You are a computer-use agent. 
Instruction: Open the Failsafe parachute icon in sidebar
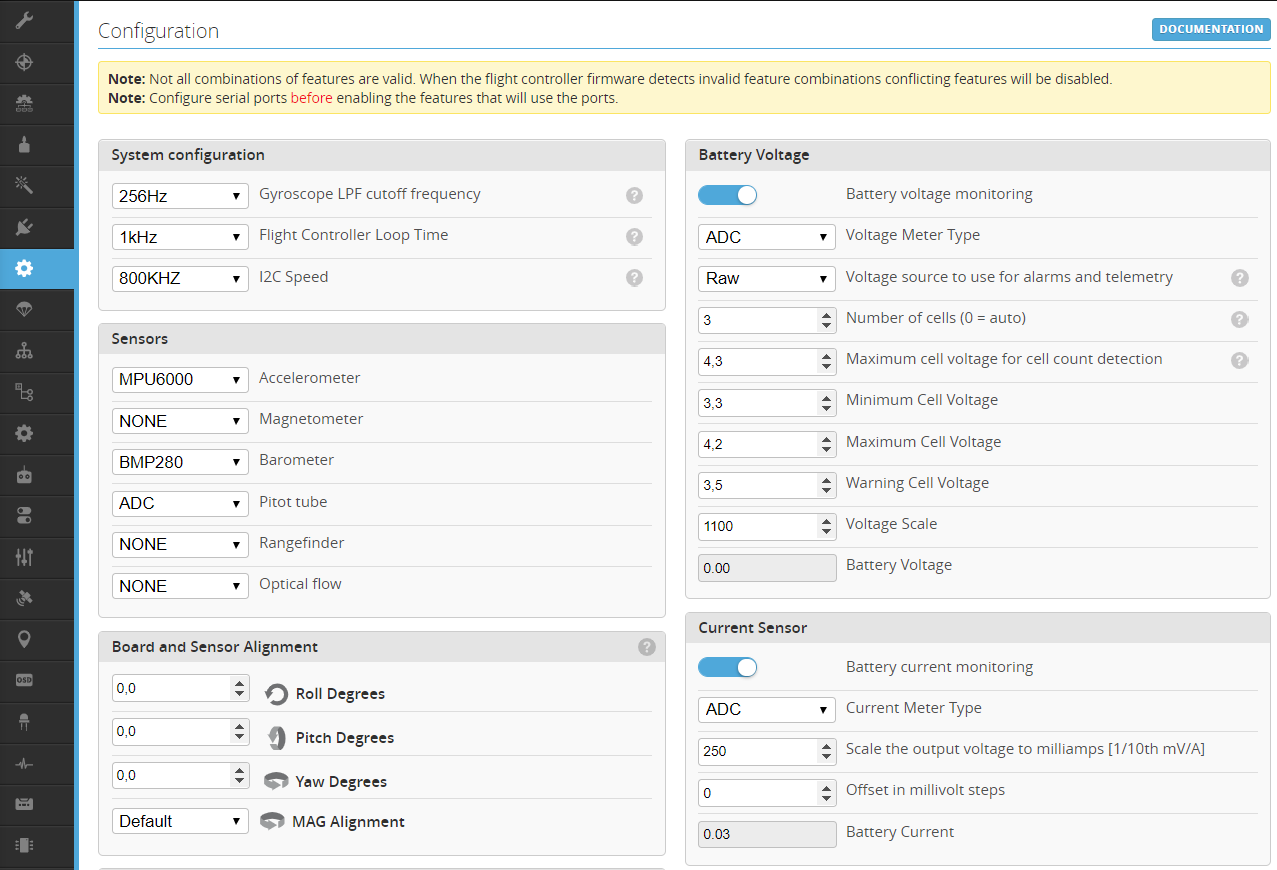click(x=25, y=310)
